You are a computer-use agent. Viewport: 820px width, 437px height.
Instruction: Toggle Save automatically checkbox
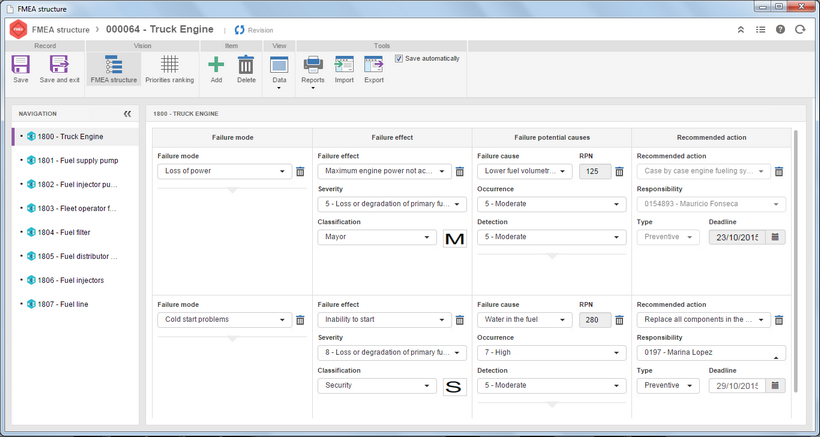click(x=399, y=59)
